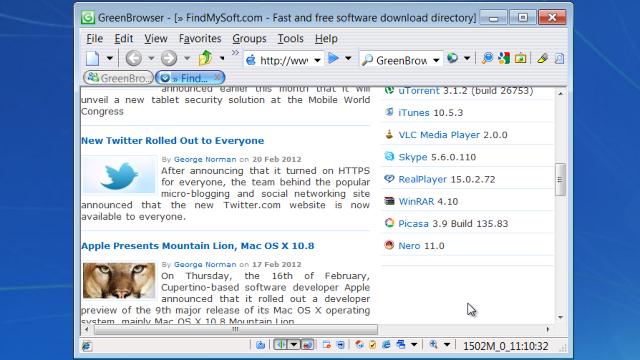
Task: Open the WinRAR download link
Action: click(x=416, y=202)
